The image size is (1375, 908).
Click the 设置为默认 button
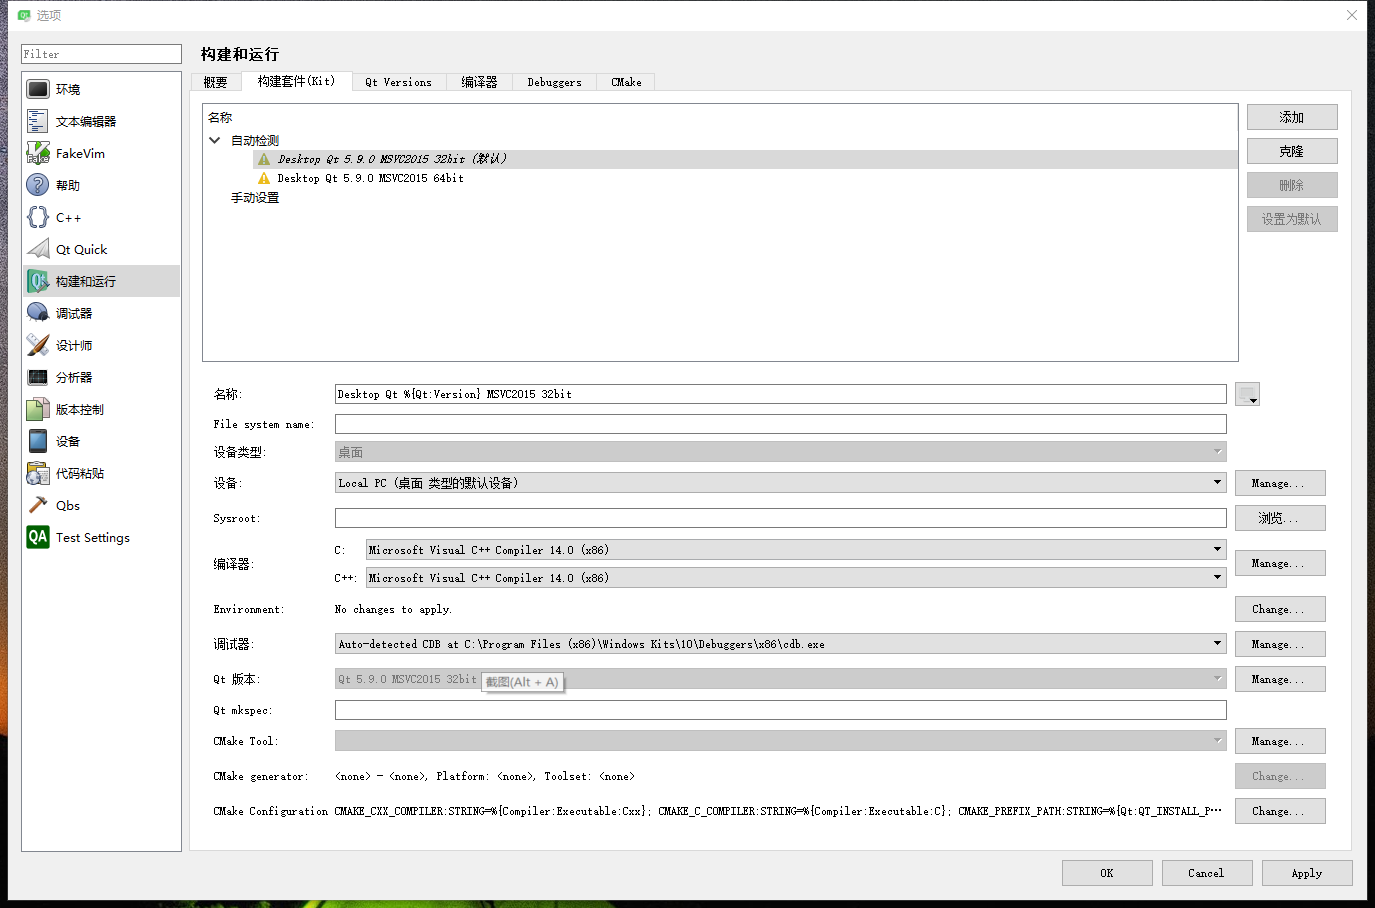pos(1292,219)
